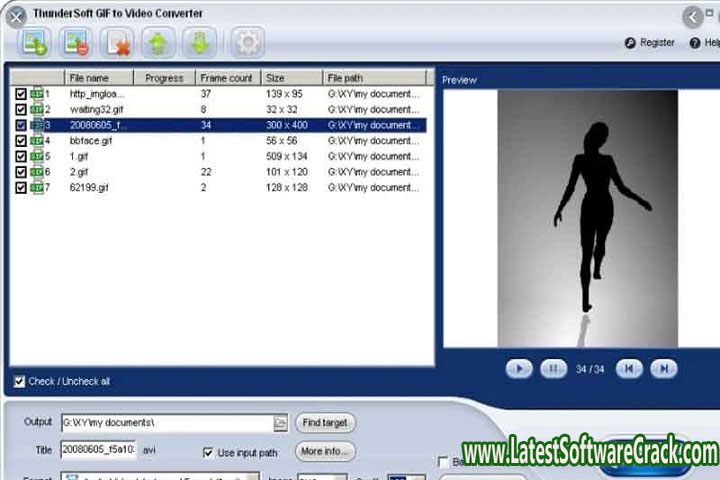
Task: Move selected file up with green arrow
Action: (x=158, y=43)
